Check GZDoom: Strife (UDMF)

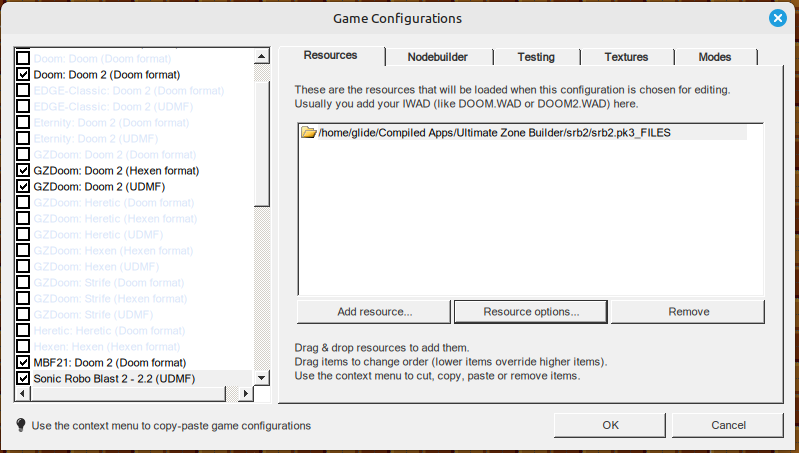[x=23, y=314]
